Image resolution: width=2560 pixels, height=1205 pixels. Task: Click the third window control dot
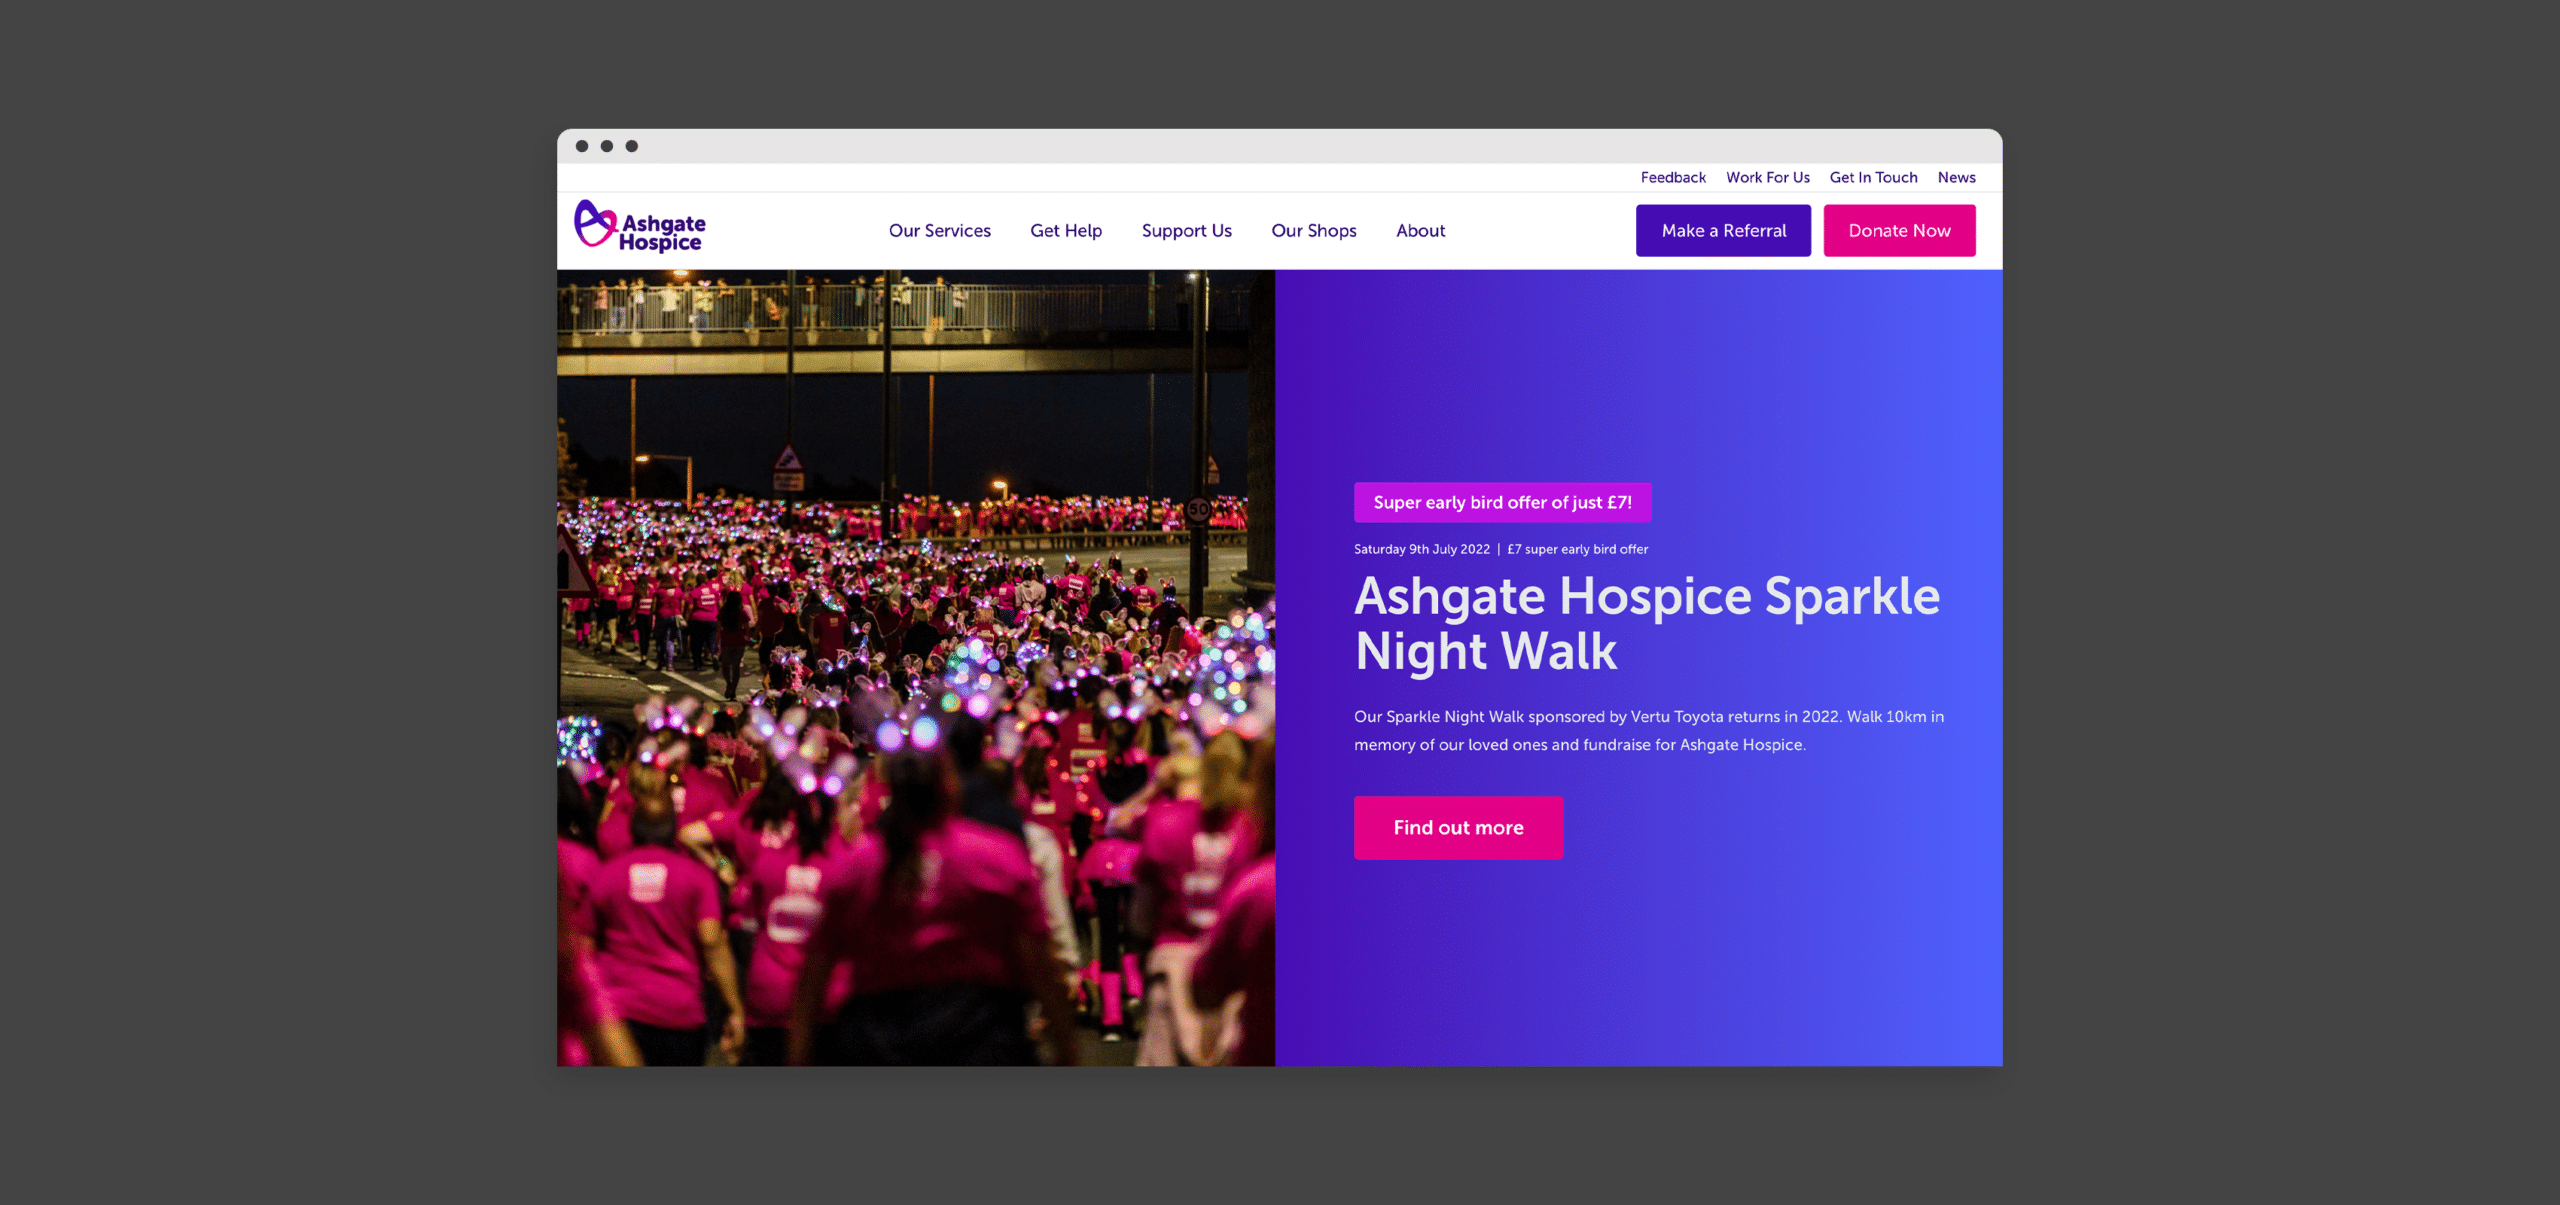click(632, 146)
